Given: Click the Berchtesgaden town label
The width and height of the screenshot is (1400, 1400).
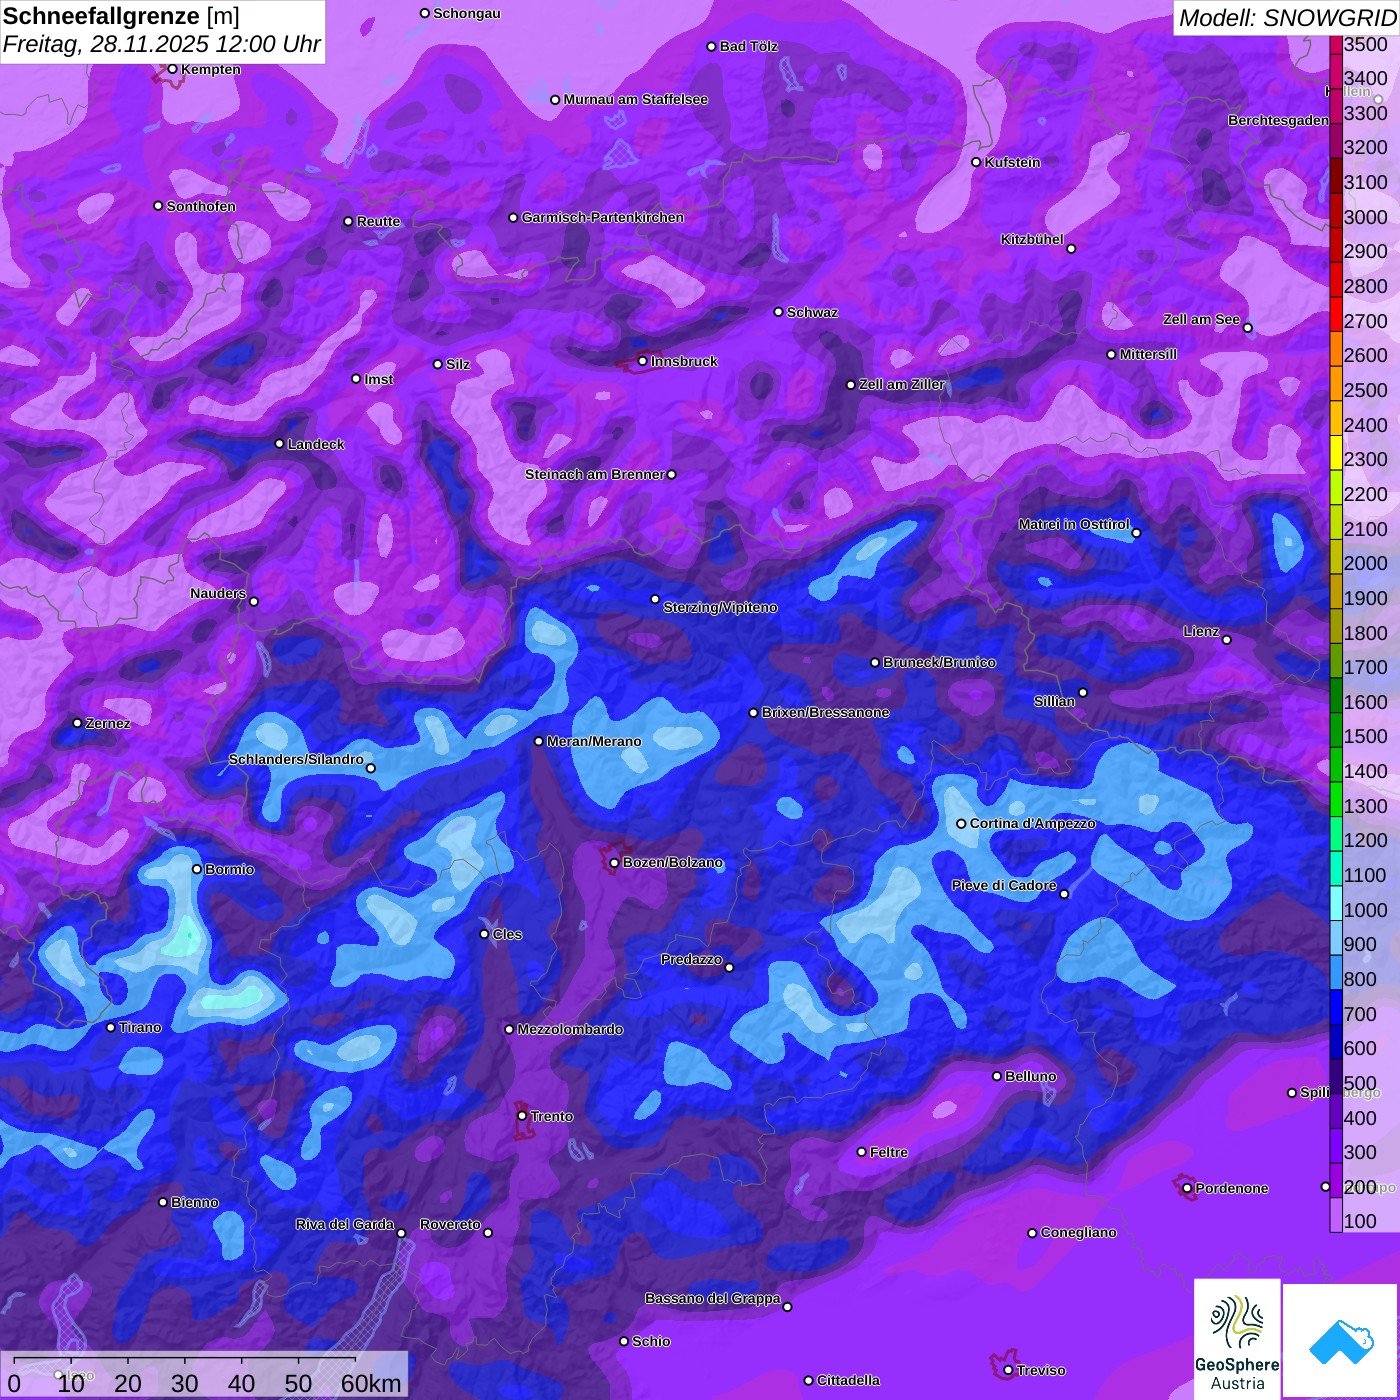Looking at the screenshot, I should click(x=1278, y=120).
